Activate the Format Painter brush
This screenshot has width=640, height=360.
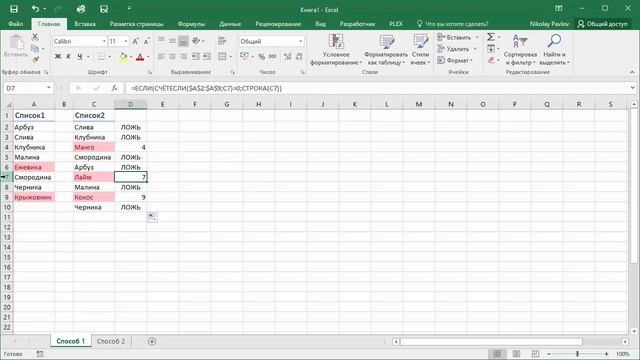pos(35,60)
